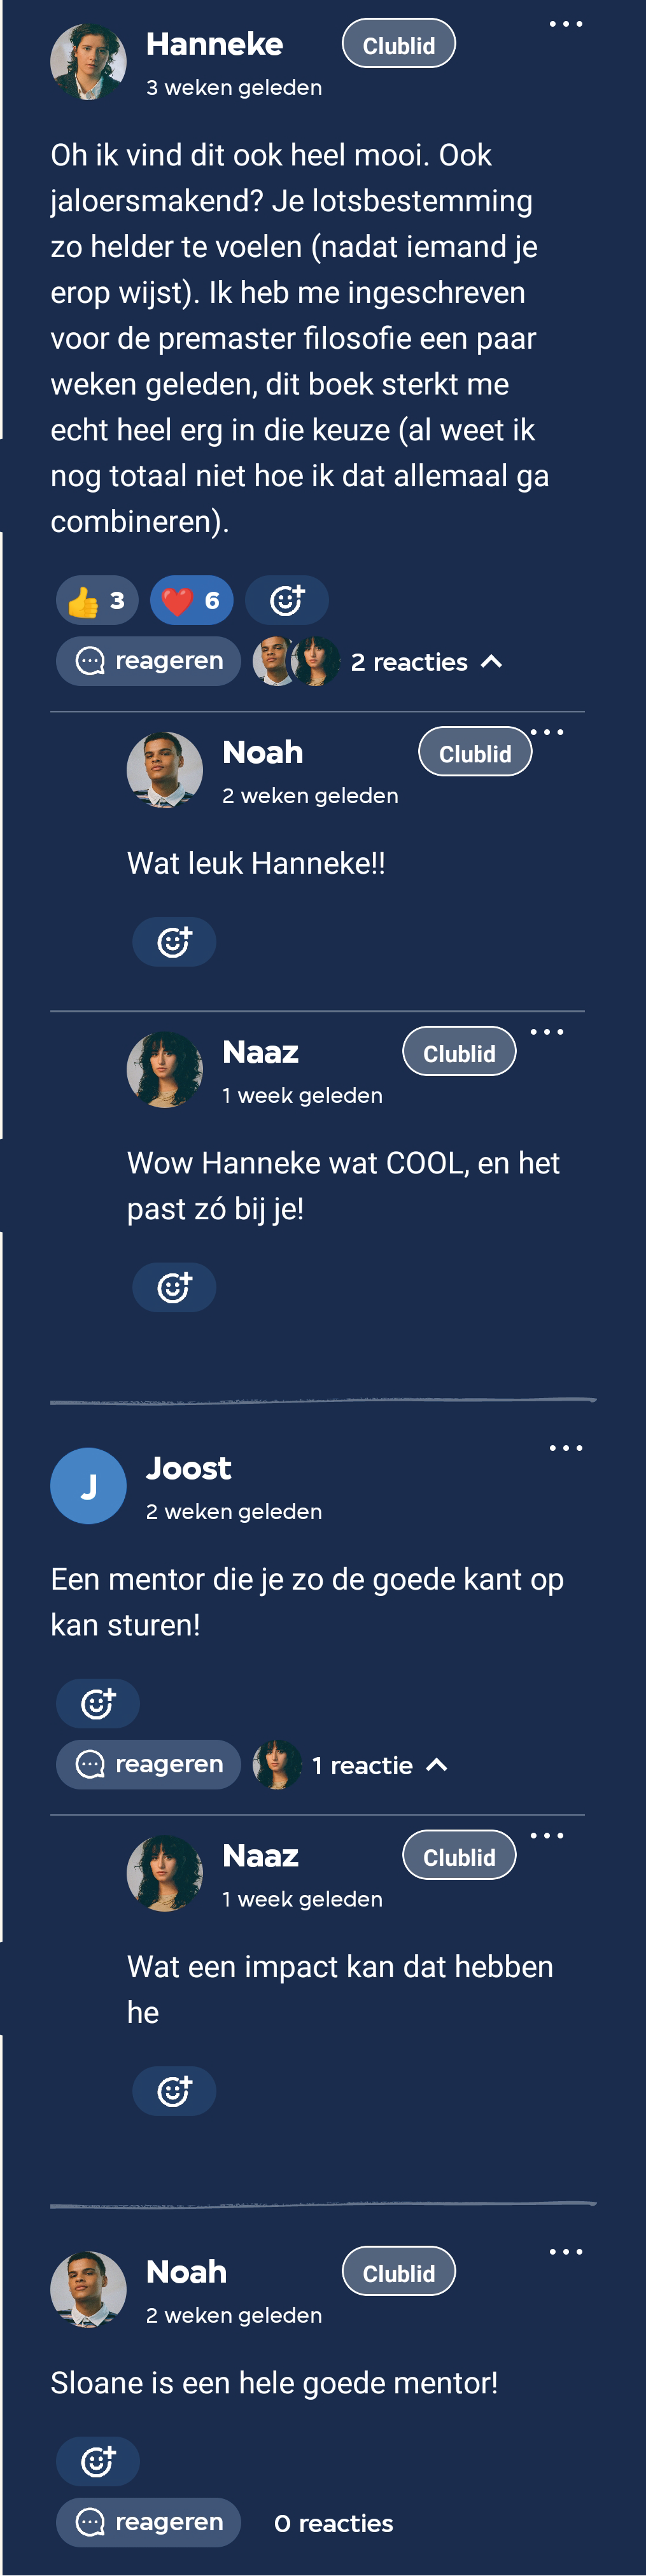646x2576 pixels.
Task: Collapse the "2 reacties" thread
Action: (491, 662)
